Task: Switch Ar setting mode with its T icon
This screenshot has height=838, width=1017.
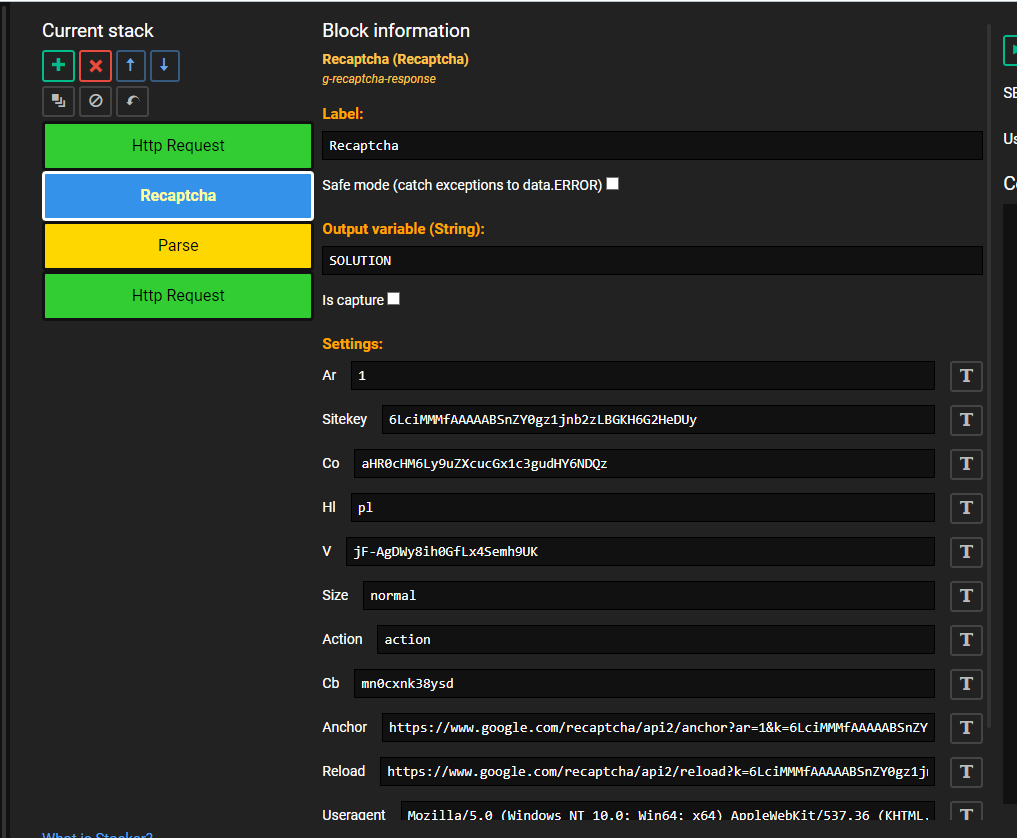Action: 966,376
